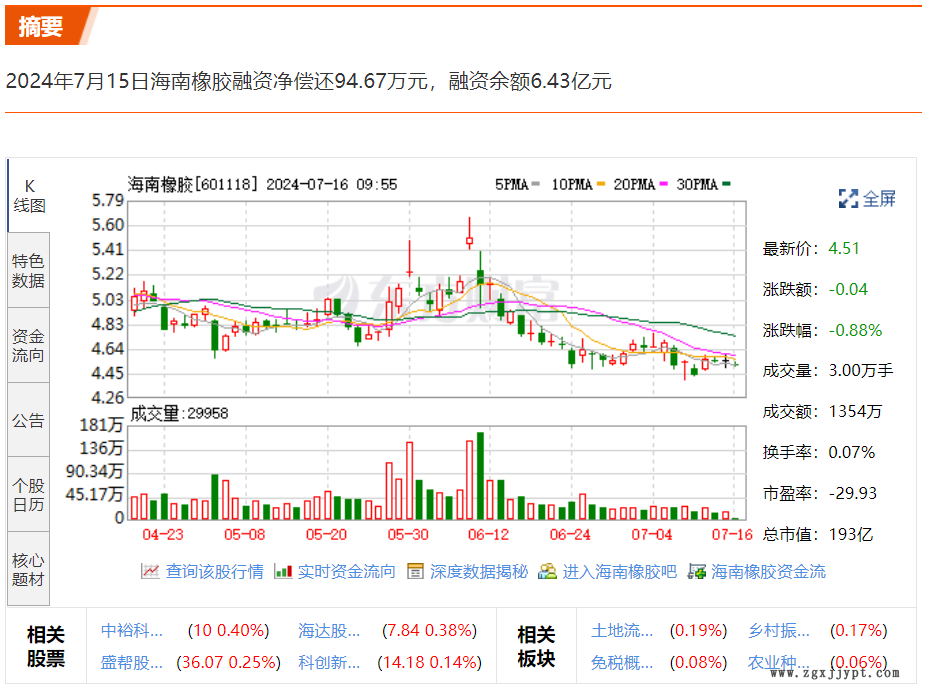This screenshot has width=927, height=695.
Task: Select the K线图 tab
Action: coord(28,196)
